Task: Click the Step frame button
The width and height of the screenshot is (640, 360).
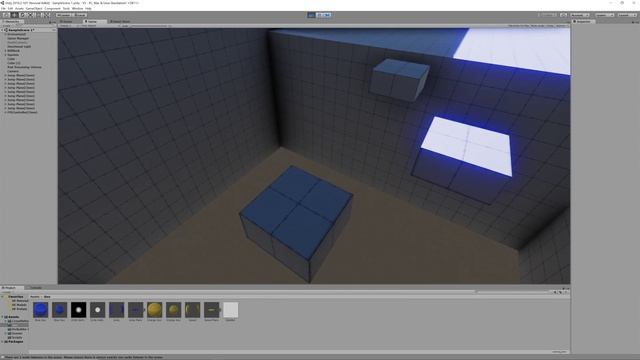Action: click(x=327, y=15)
